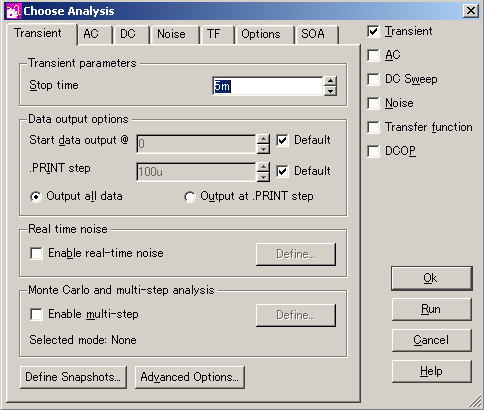Open Advanced Options dialog
The width and height of the screenshot is (484, 410).
190,377
